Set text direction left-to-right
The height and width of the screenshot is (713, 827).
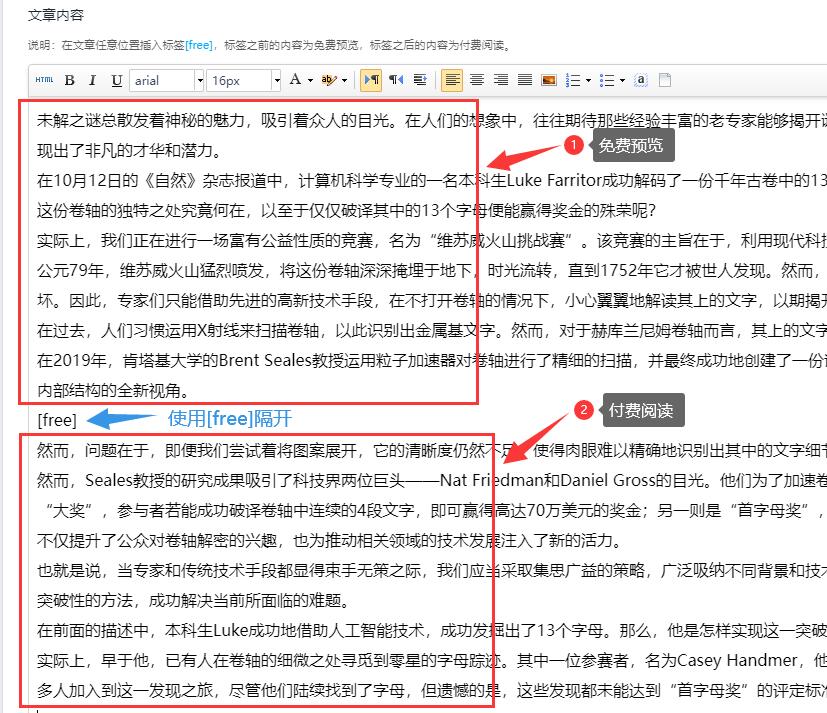pos(371,80)
